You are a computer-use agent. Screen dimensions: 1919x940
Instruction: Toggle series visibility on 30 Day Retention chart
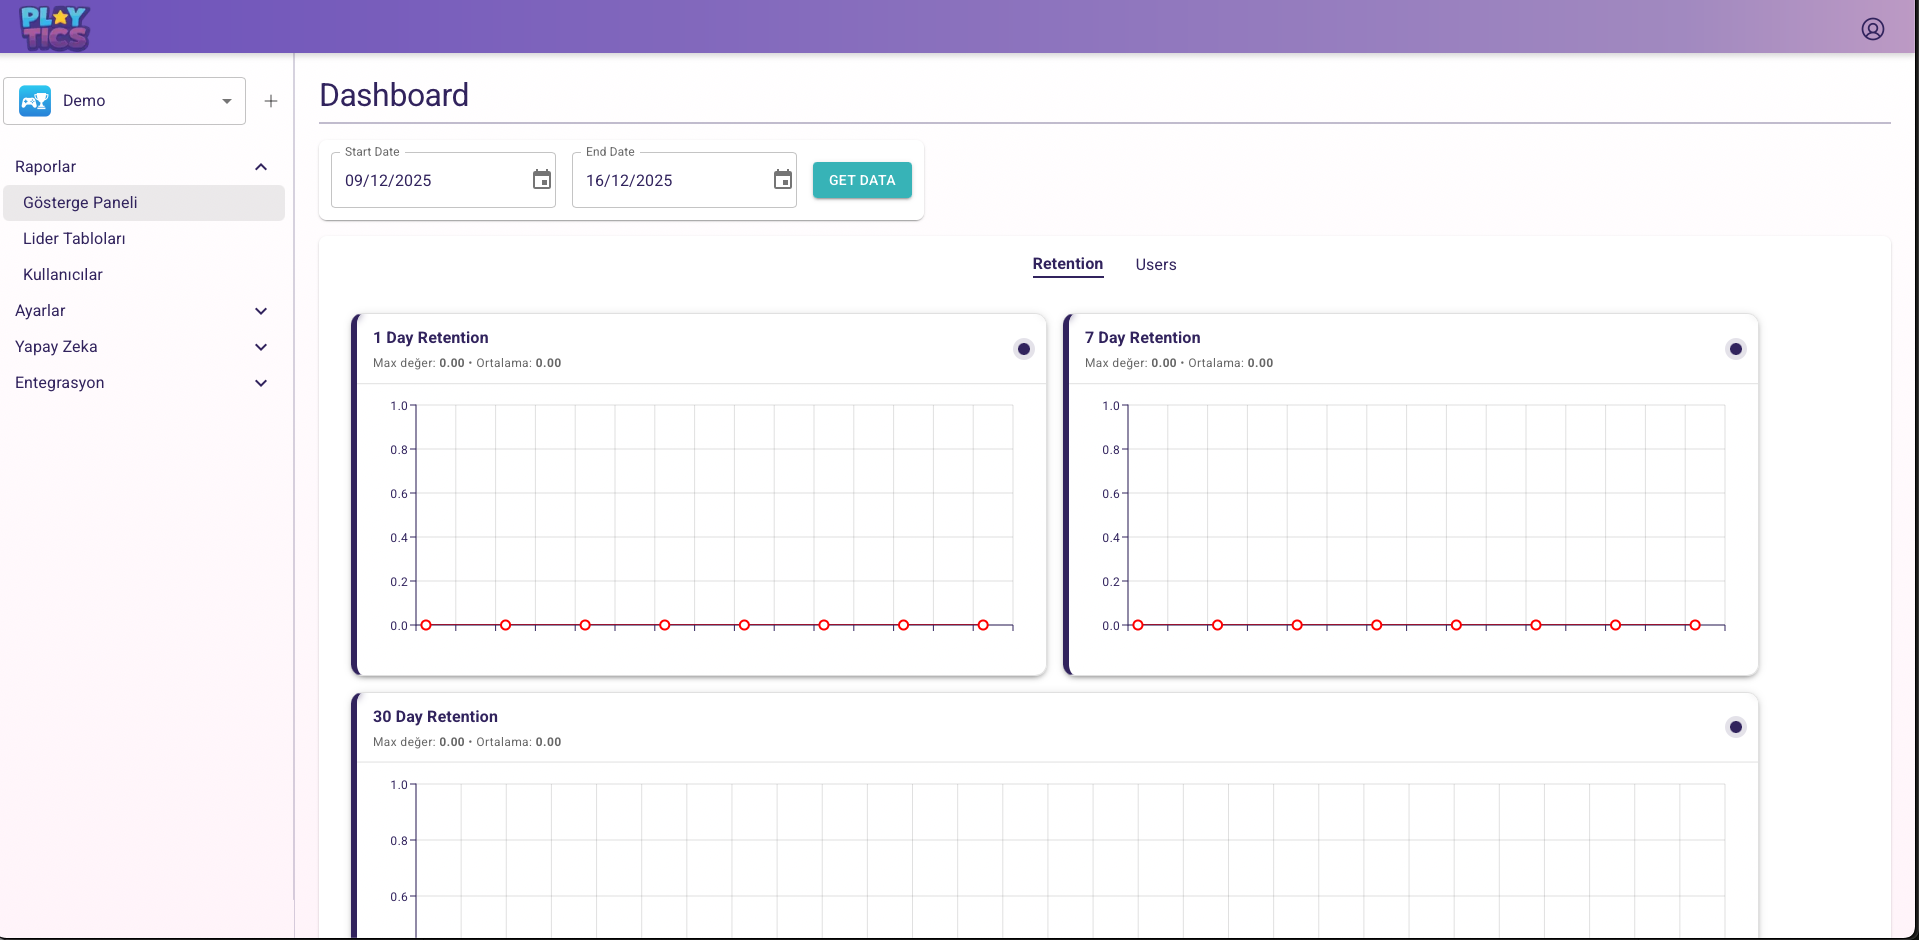[x=1735, y=727]
